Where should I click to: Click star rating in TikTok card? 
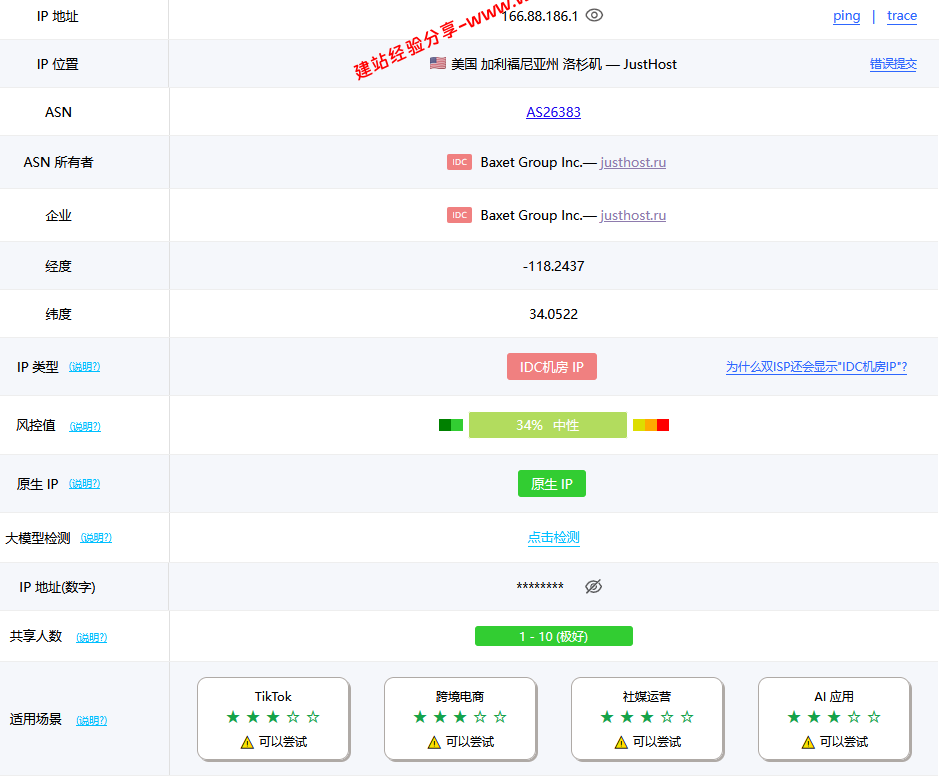tap(273, 717)
